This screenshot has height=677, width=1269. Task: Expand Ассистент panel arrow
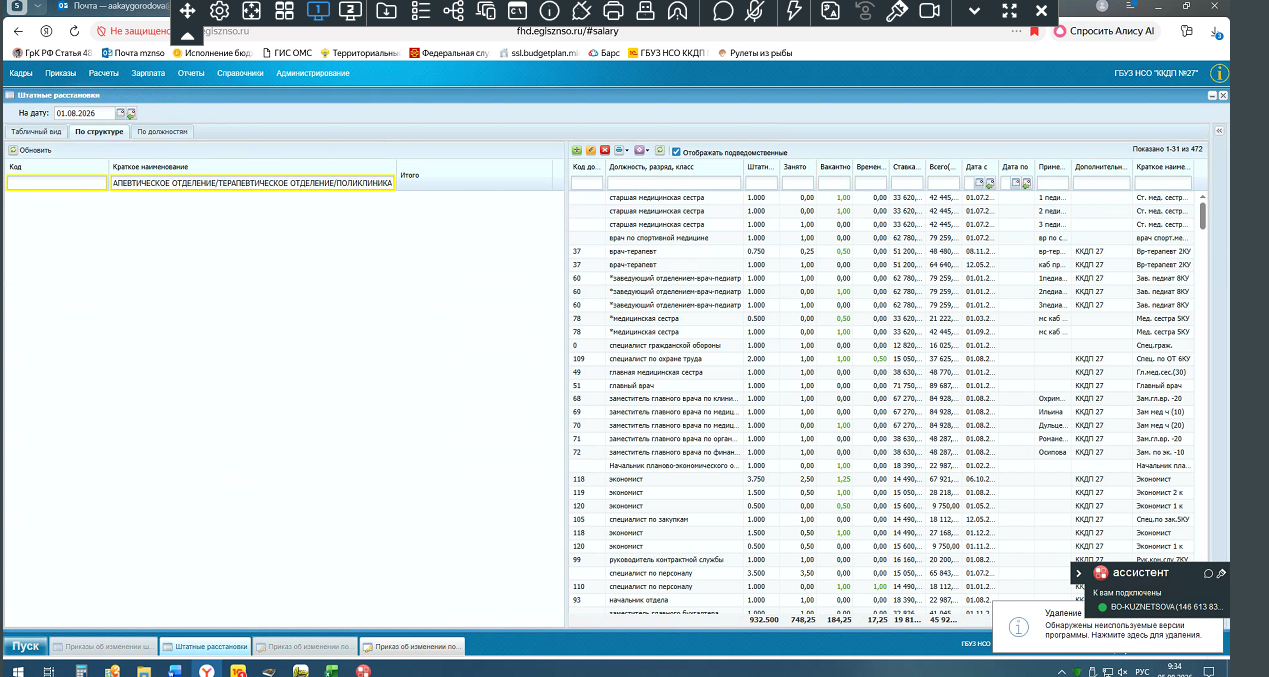(x=1078, y=573)
